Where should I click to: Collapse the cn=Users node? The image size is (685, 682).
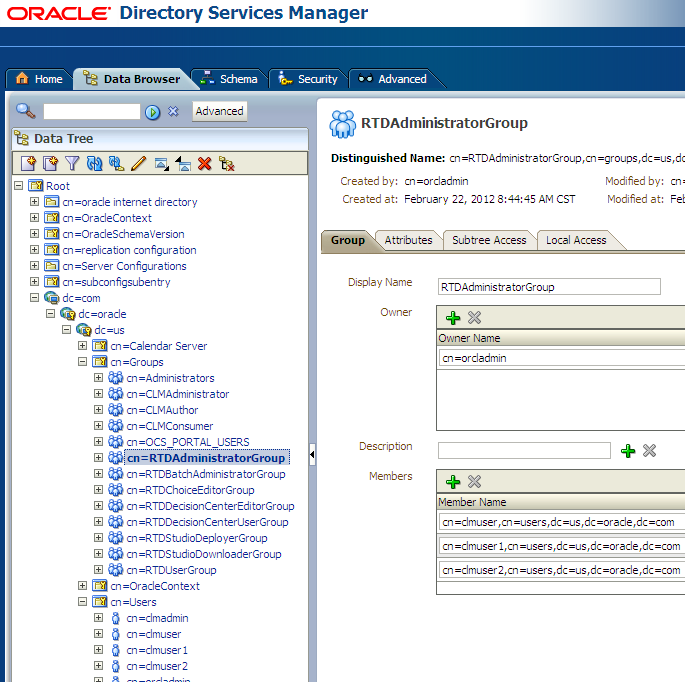click(x=83, y=602)
